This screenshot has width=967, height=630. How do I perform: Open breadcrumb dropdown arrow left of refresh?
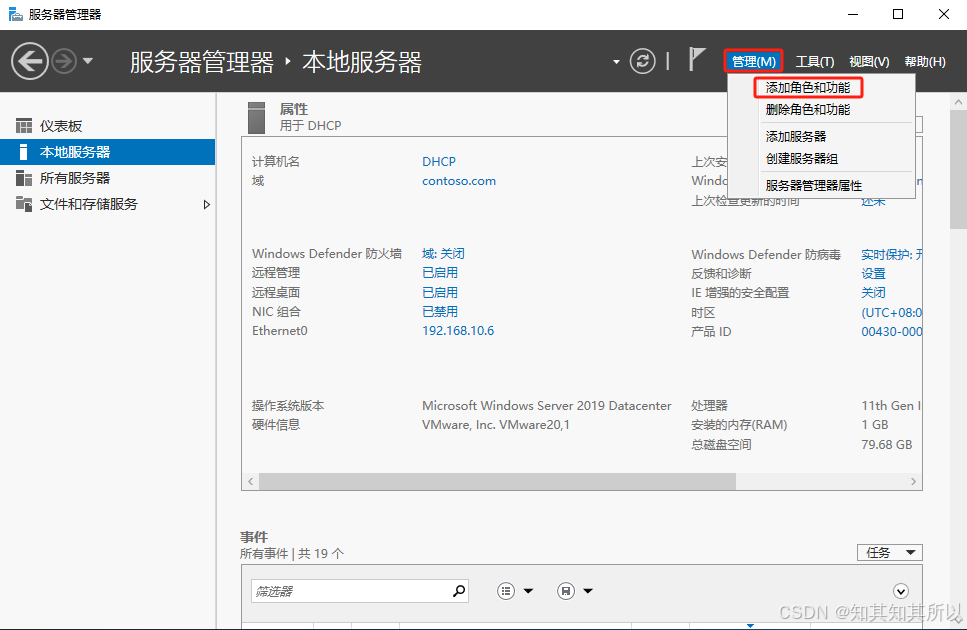click(615, 62)
